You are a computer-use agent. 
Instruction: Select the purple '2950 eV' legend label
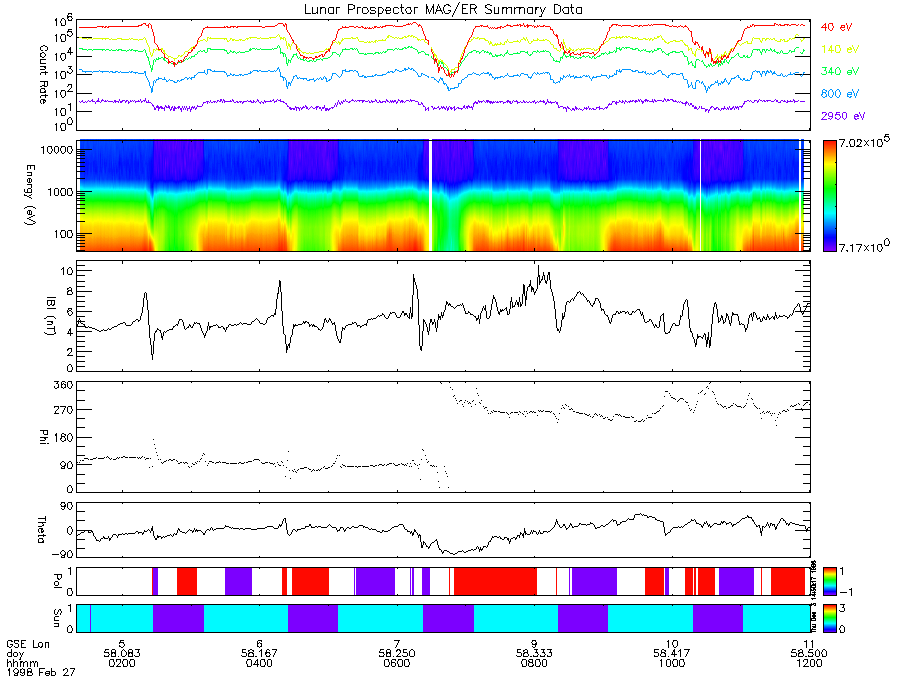(843, 116)
